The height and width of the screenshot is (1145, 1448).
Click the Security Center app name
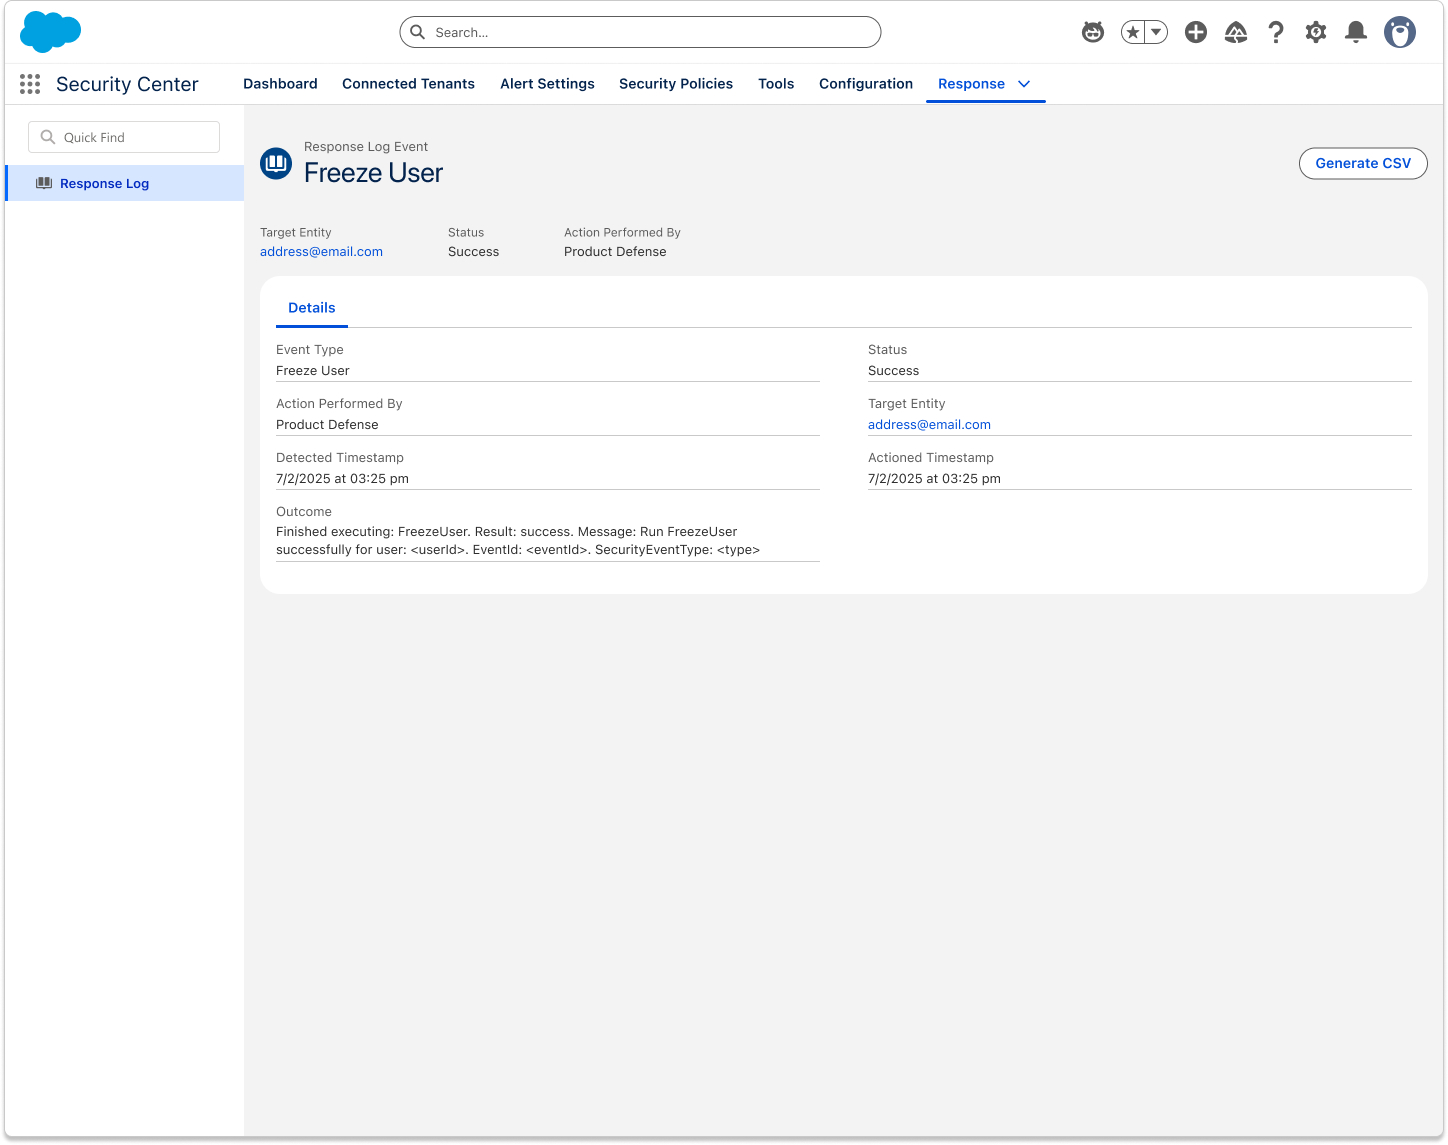pyautogui.click(x=127, y=84)
